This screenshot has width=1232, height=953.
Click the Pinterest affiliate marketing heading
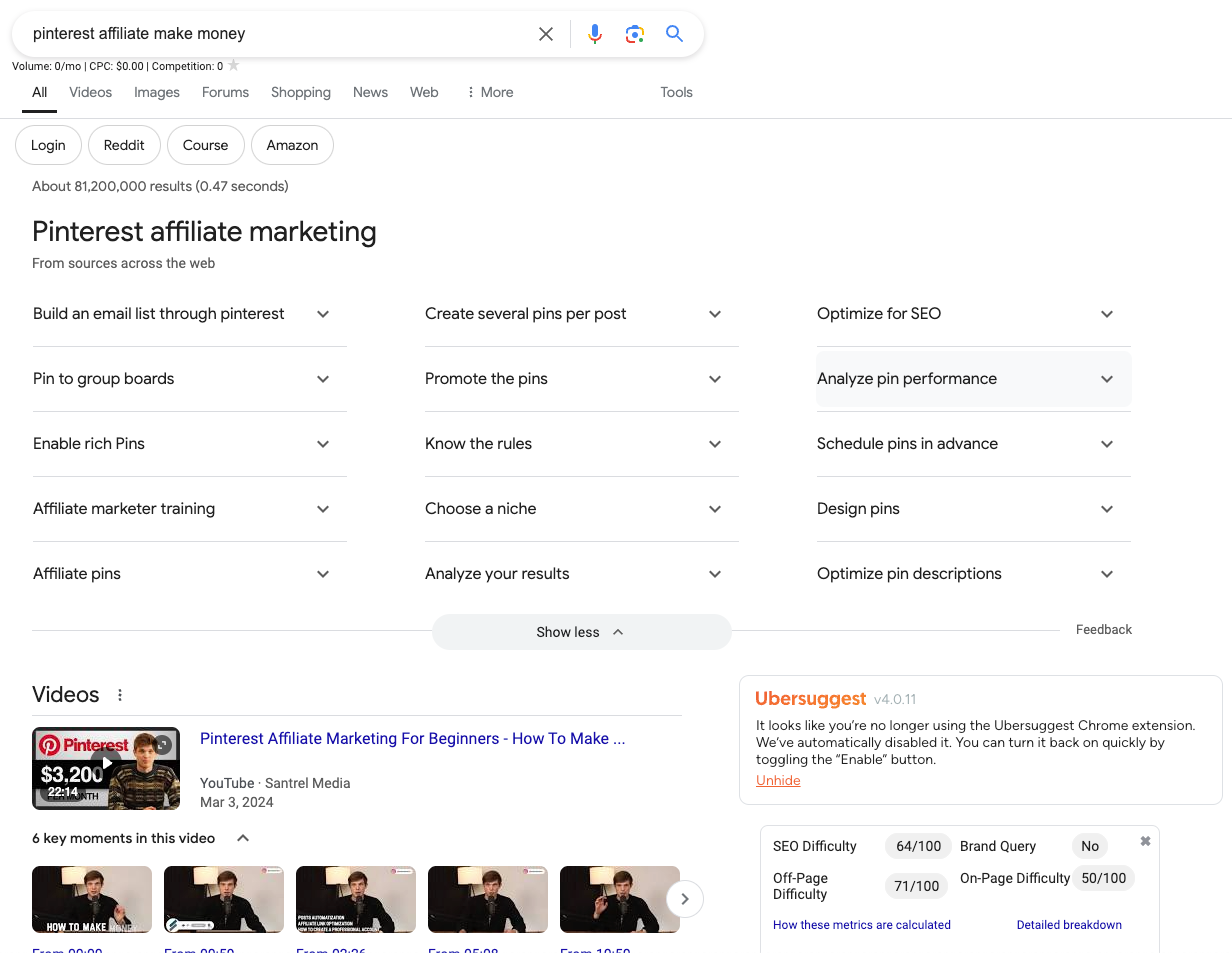[204, 232]
